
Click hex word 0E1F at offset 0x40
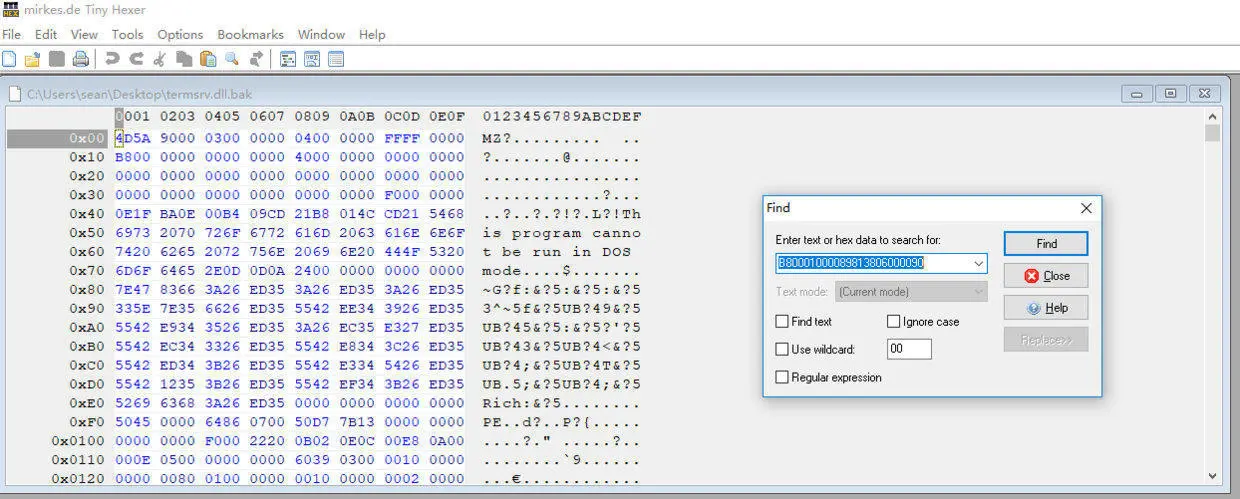pyautogui.click(x=133, y=214)
